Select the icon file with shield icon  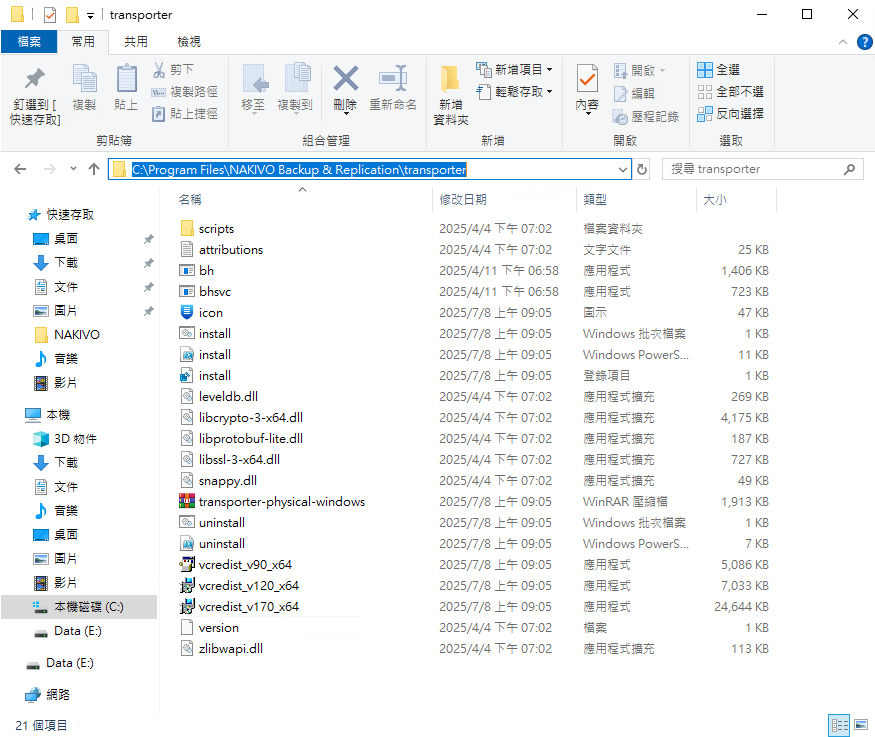coord(210,313)
